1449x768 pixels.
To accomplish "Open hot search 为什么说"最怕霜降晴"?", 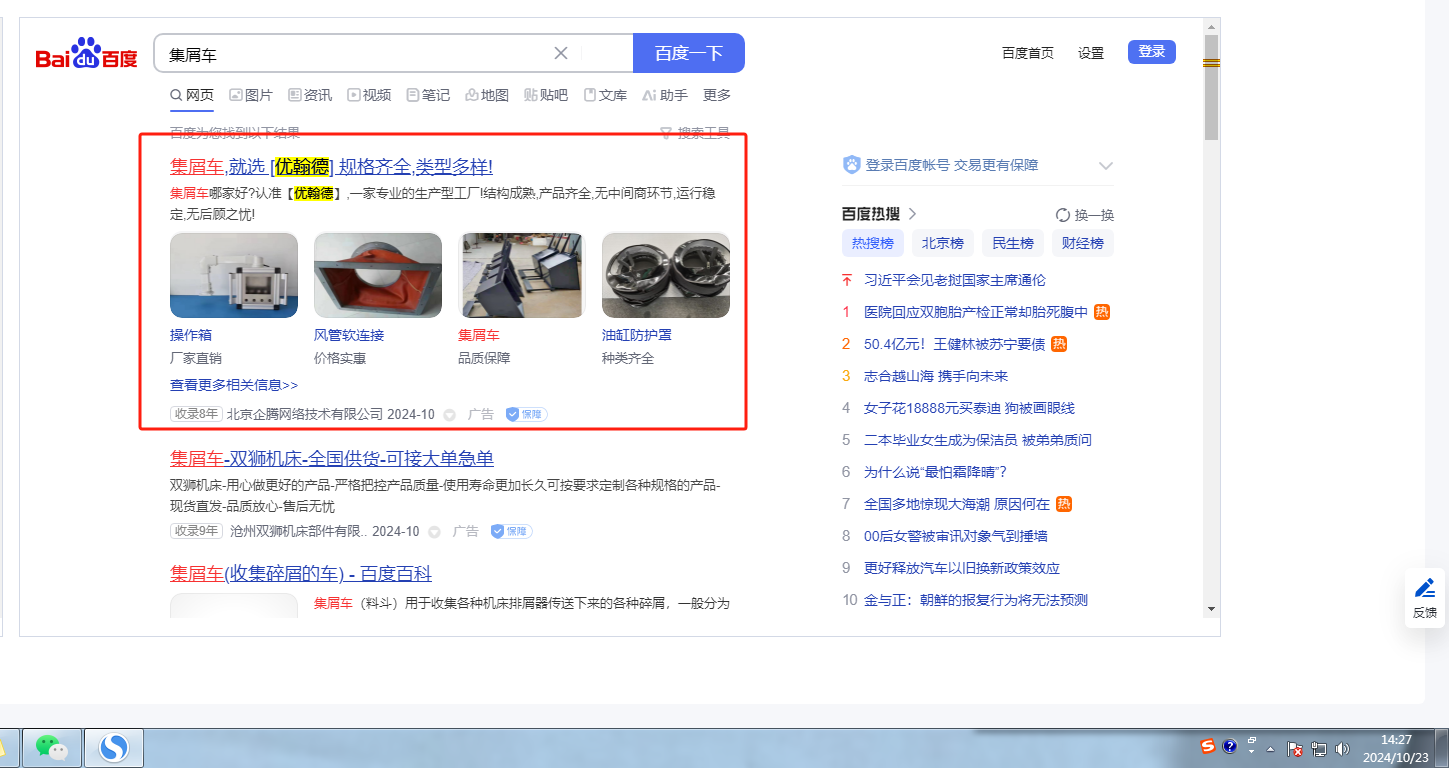I will pyautogui.click(x=936, y=472).
